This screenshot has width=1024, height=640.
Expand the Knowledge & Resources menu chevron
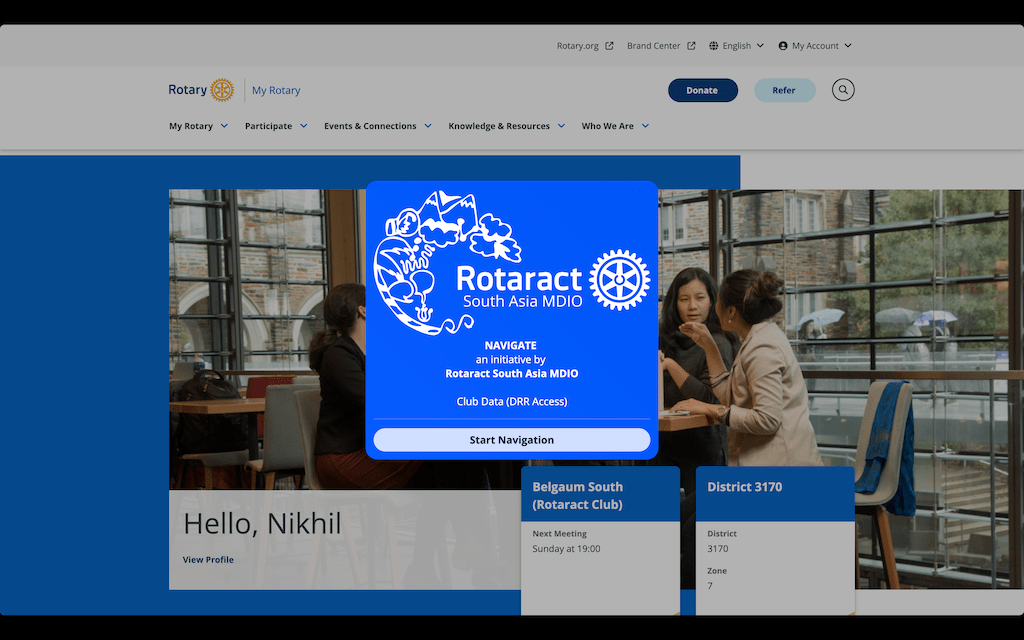(x=561, y=126)
